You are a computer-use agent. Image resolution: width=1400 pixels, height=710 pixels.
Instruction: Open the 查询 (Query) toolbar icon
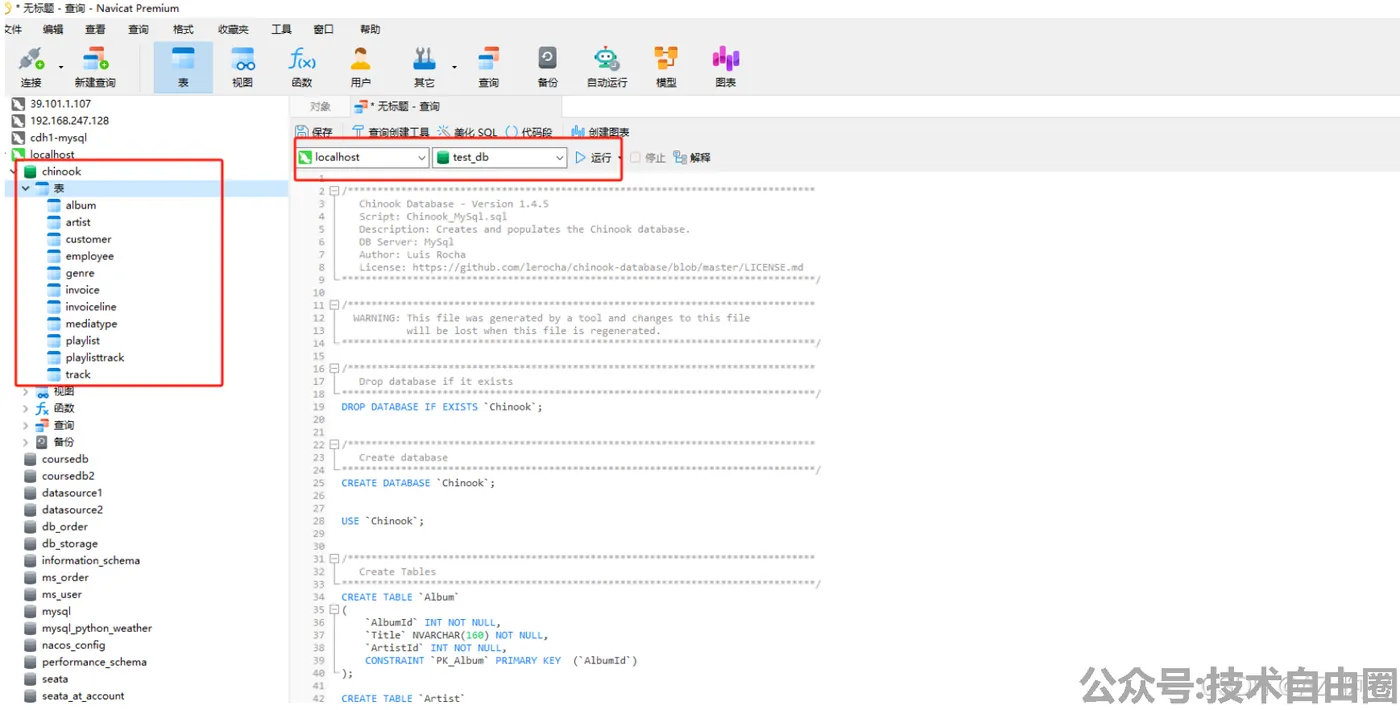click(488, 67)
